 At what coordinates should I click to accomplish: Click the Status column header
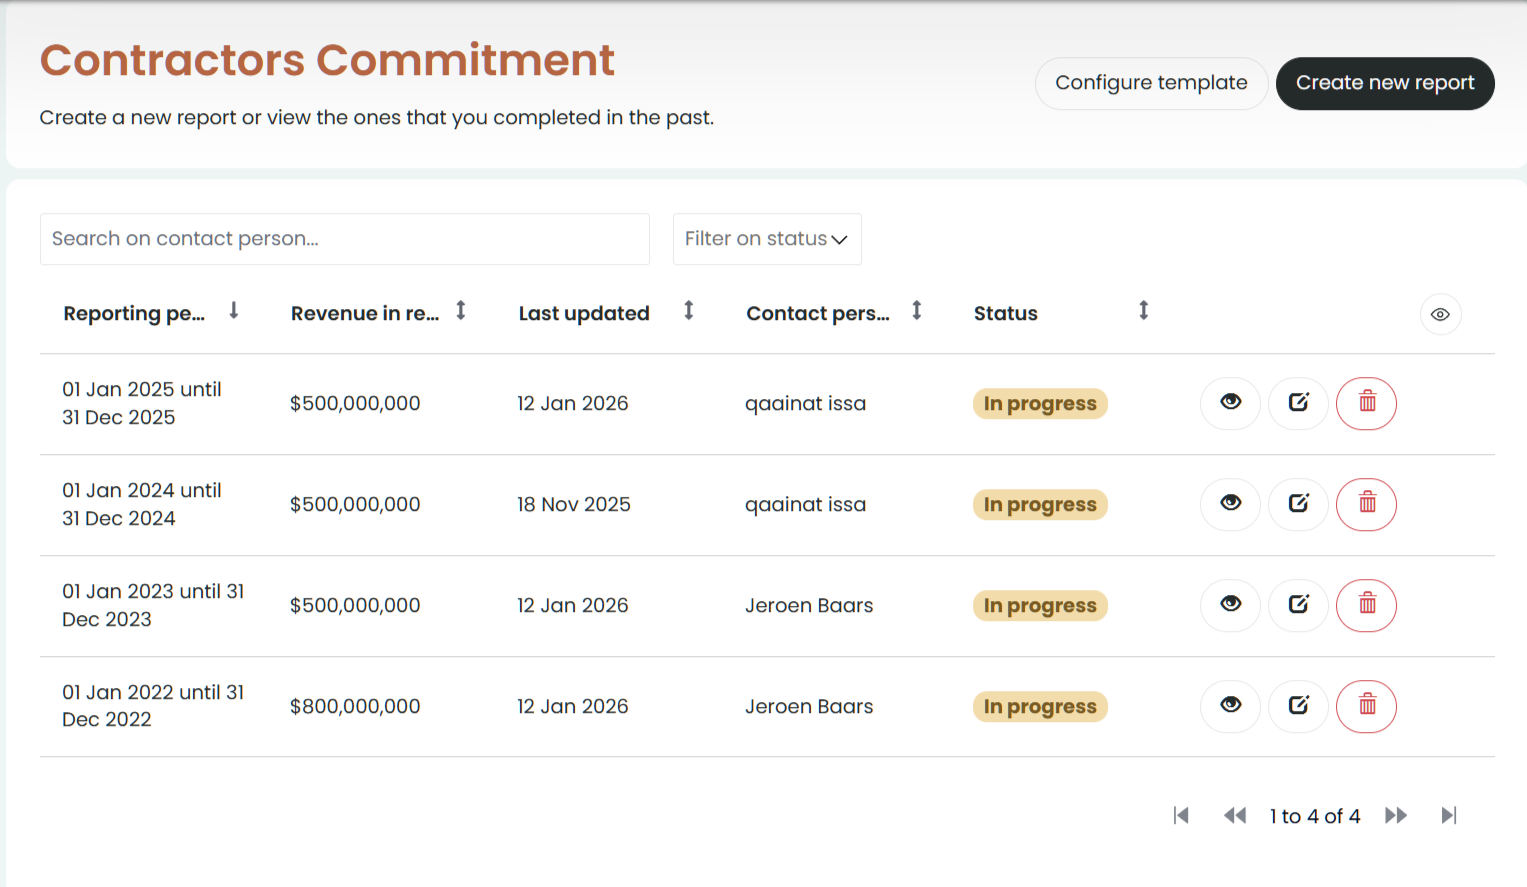tap(1006, 314)
